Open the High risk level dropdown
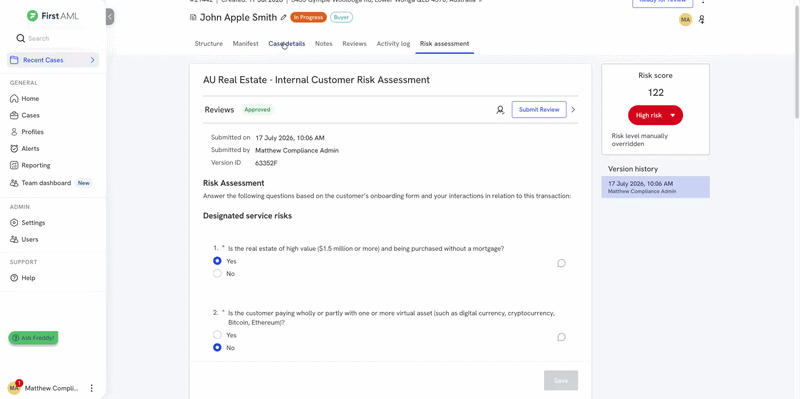This screenshot has height=399, width=800. point(655,115)
